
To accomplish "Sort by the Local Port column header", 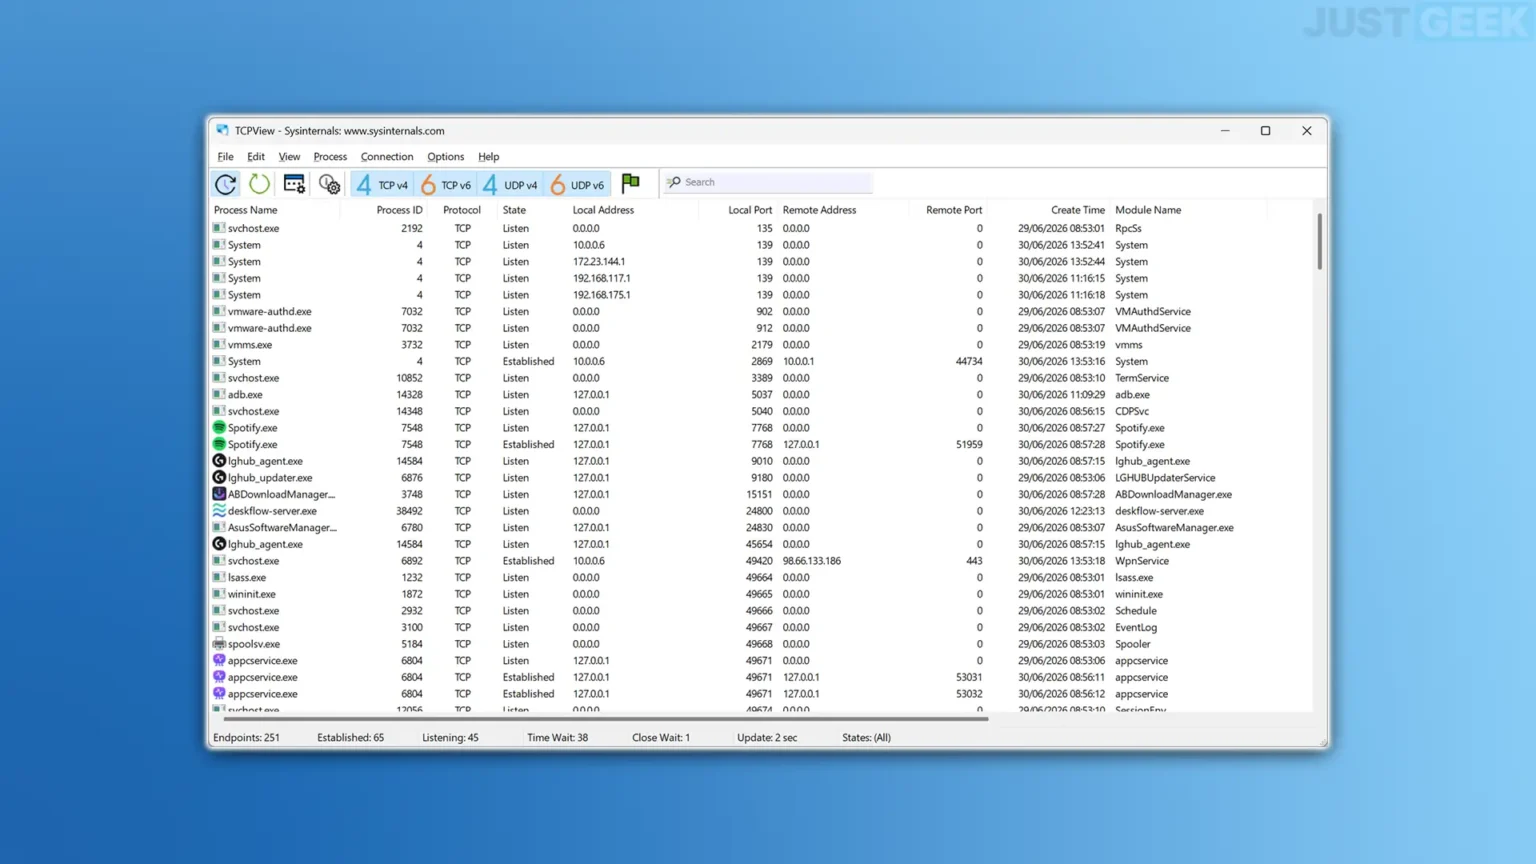I will tap(750, 210).
